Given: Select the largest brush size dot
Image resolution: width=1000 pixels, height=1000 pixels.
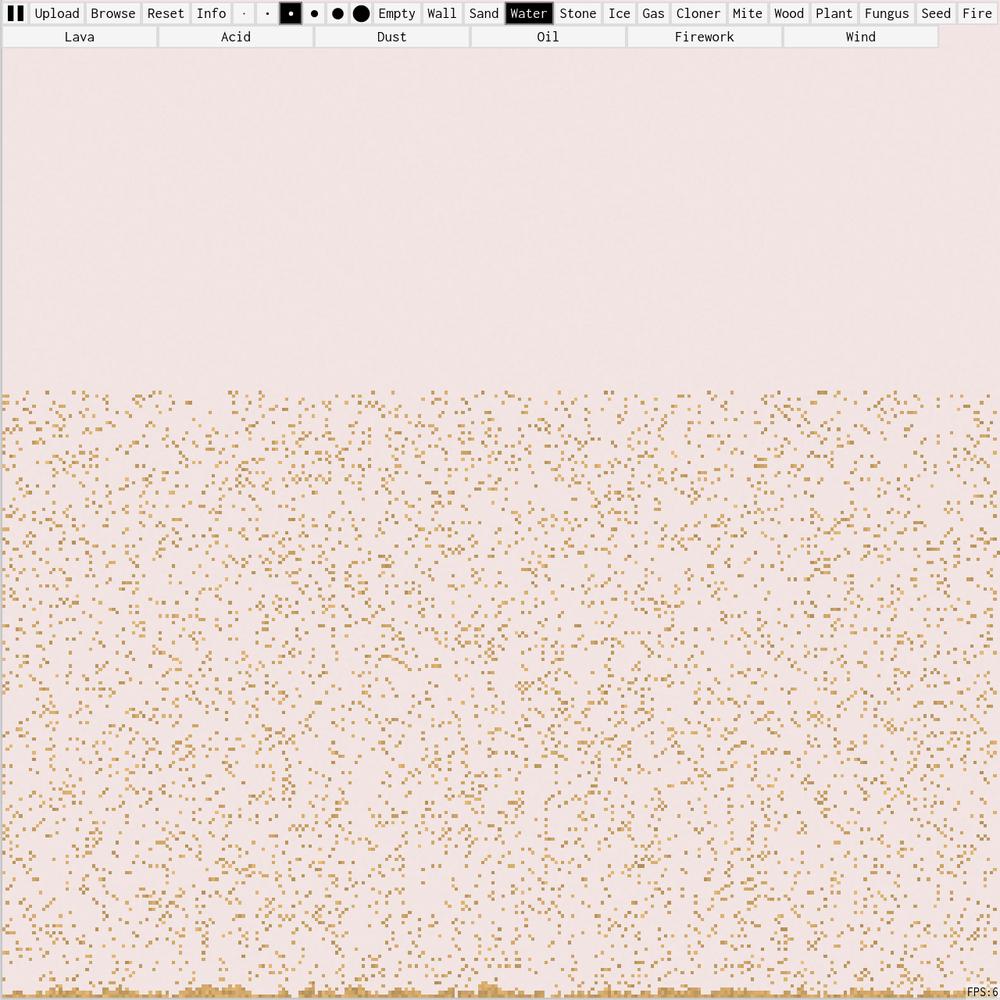Looking at the screenshot, I should [x=361, y=13].
